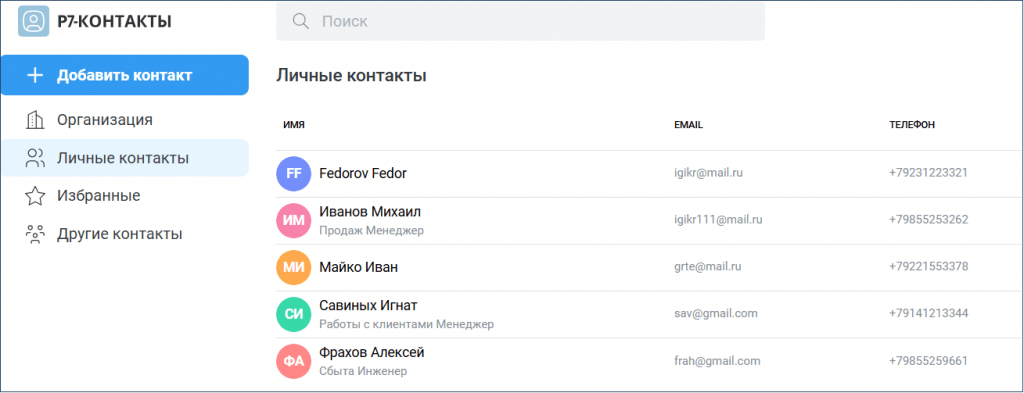This screenshot has height=393, width=1024.
Task: Open the СИ avatar of Савиных Игнат
Action: pos(293,315)
